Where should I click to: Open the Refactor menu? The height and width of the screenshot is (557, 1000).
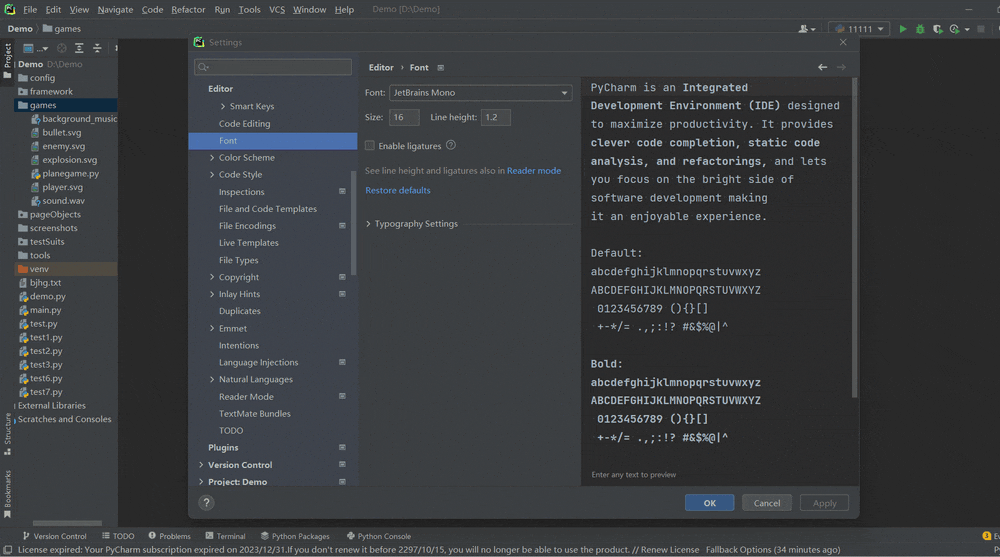coord(188,9)
